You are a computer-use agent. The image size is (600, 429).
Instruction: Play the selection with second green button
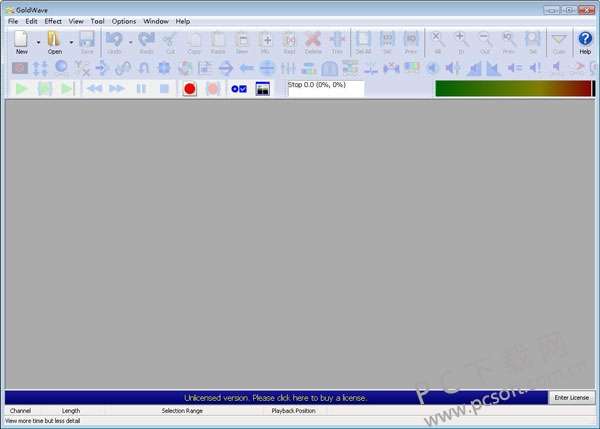point(45,89)
